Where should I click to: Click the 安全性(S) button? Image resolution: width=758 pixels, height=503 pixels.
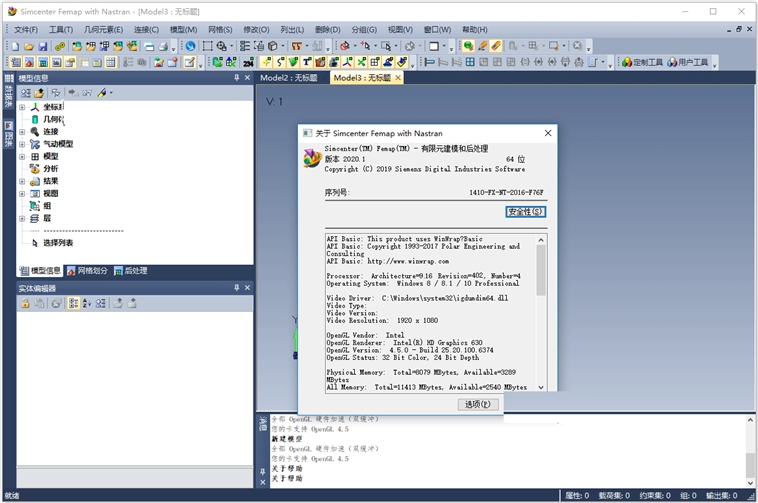[525, 212]
